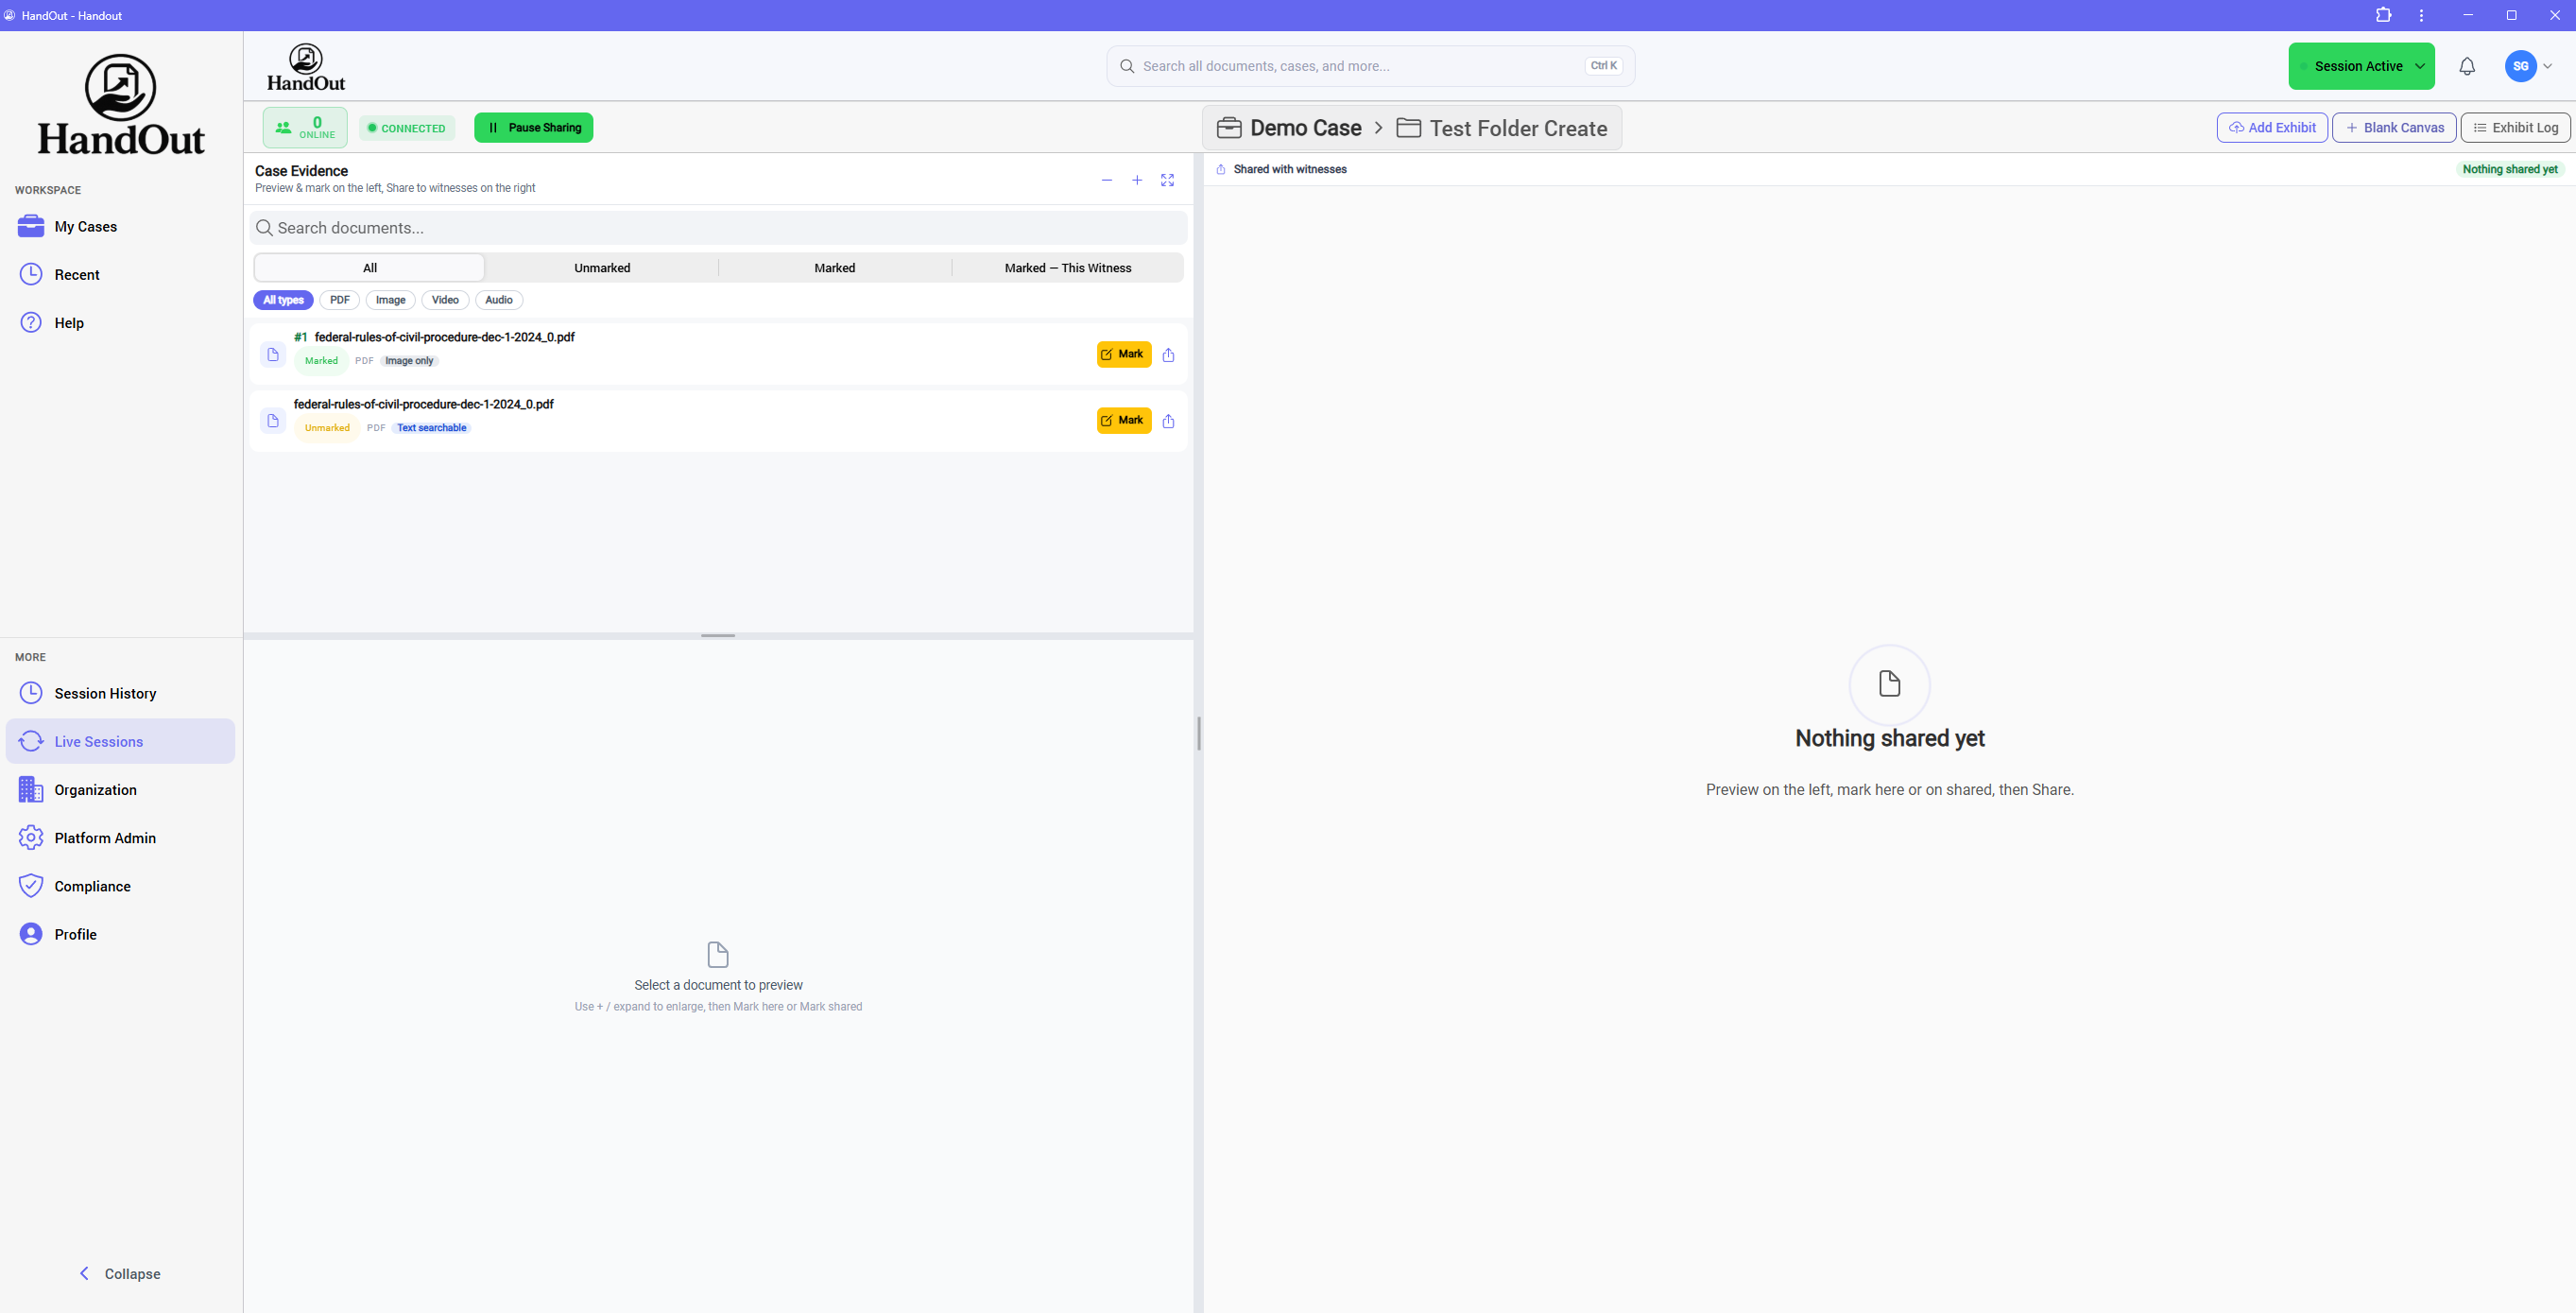Viewport: 2576px width, 1313px height.
Task: Navigate to Demo Case breadcrumb
Action: click(x=1305, y=128)
